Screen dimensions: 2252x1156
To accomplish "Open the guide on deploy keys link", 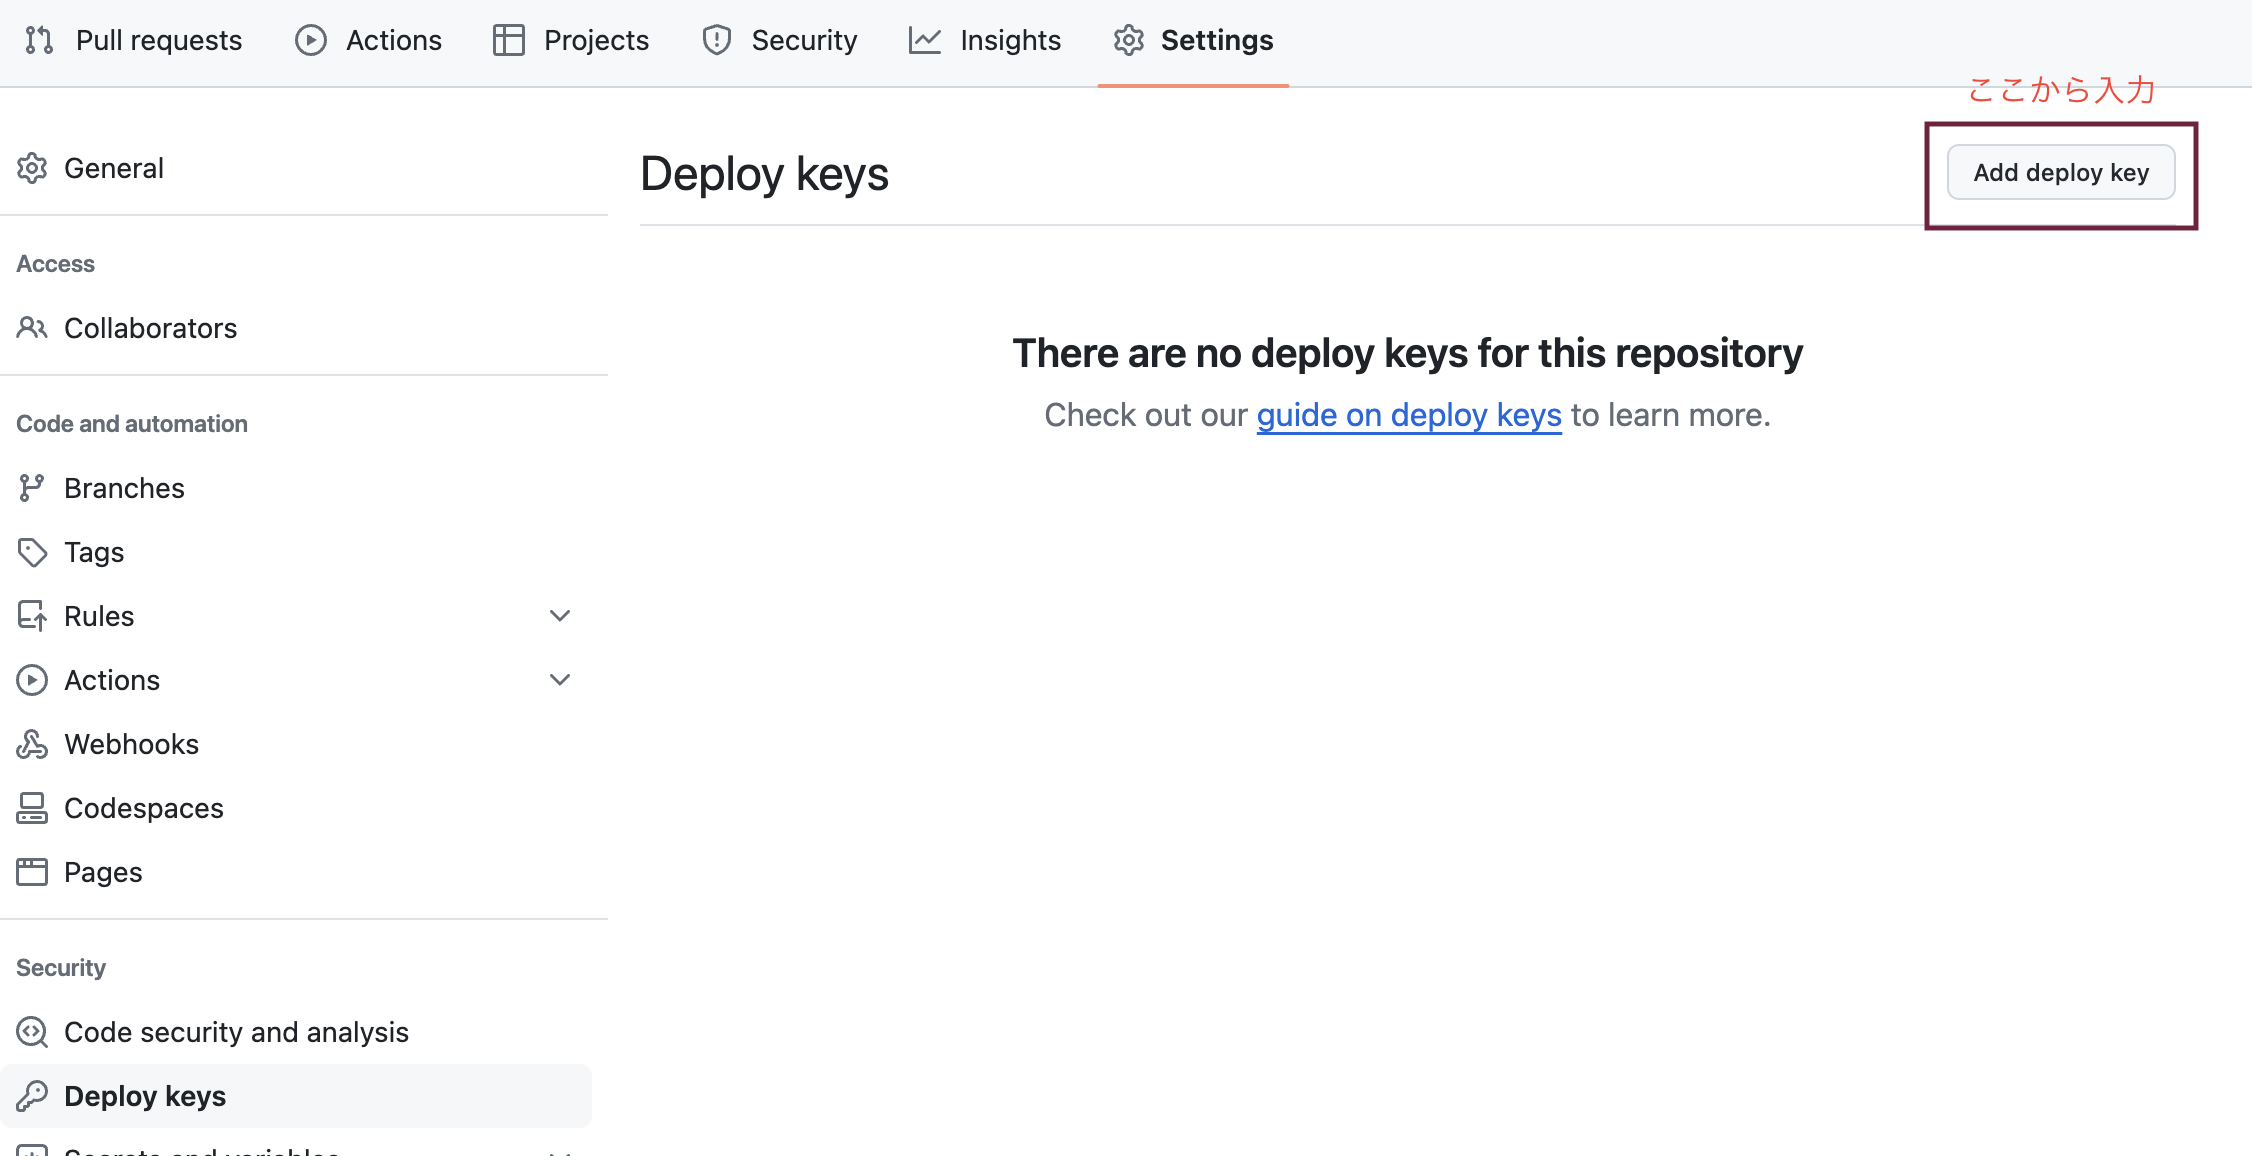I will 1408,415.
